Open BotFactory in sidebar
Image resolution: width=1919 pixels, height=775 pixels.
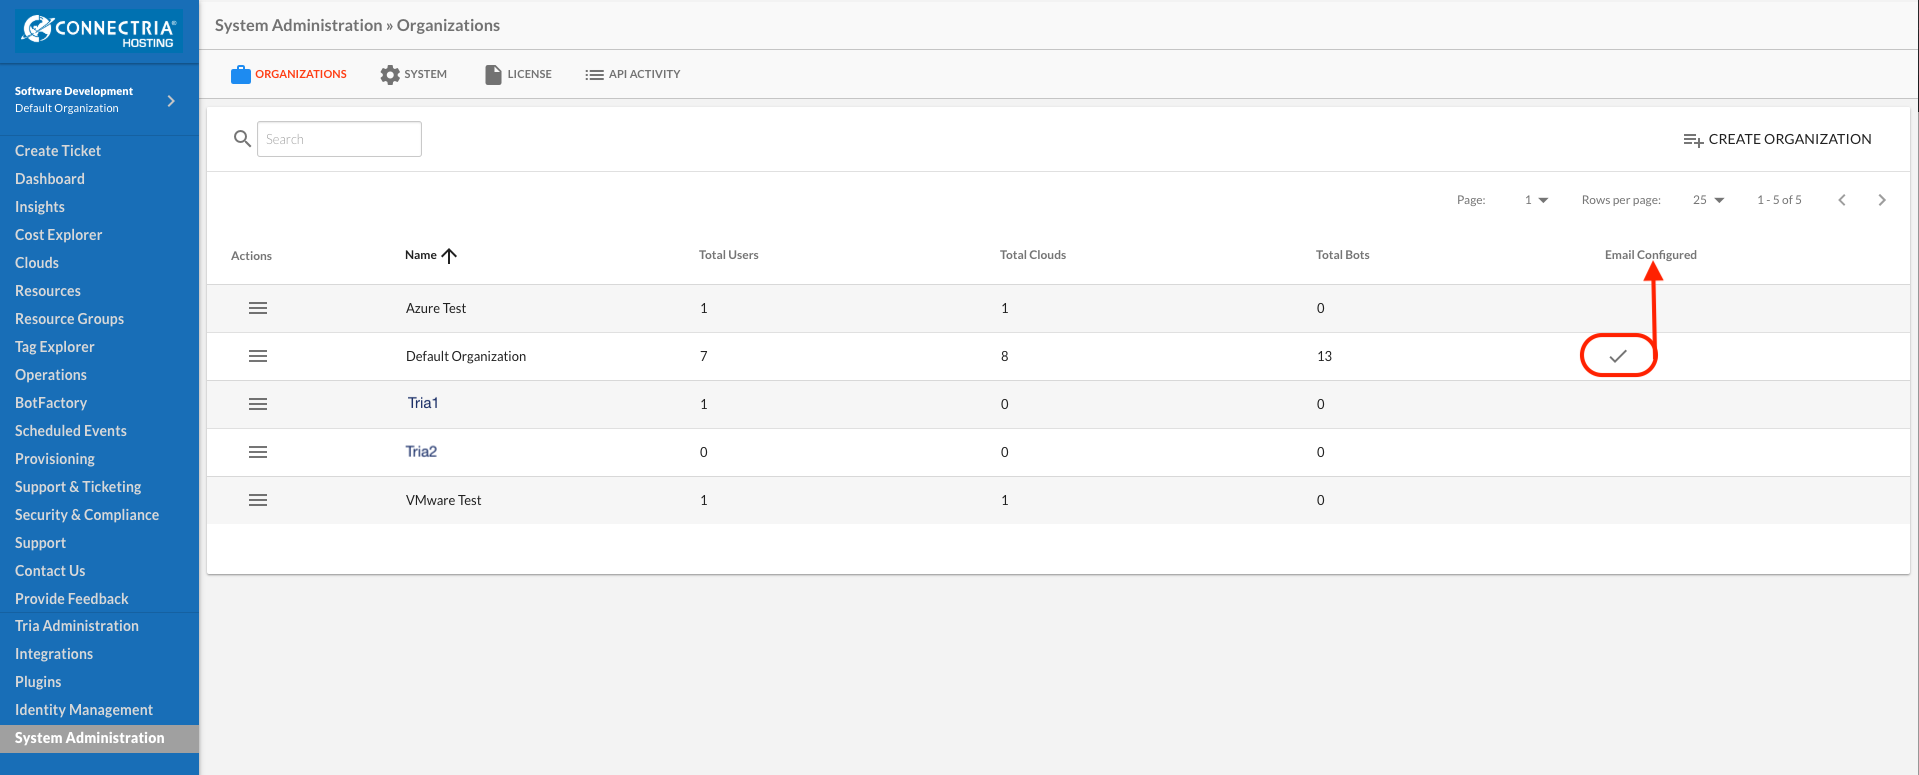click(x=51, y=403)
